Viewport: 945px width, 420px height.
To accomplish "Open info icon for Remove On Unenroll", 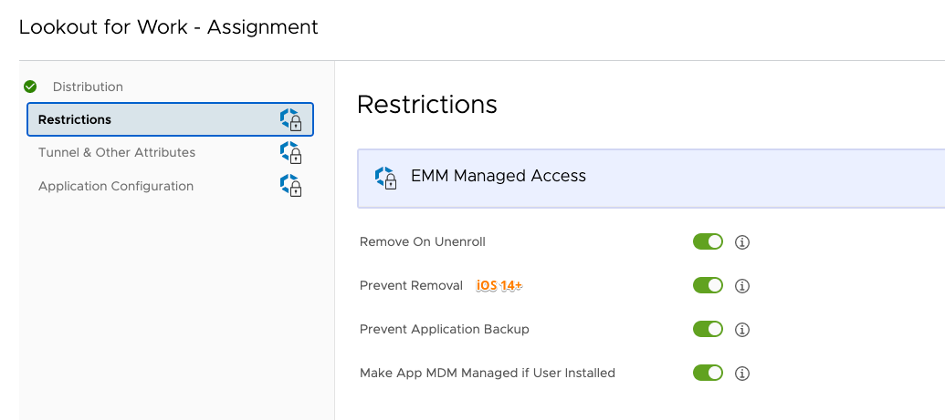I will pyautogui.click(x=742, y=242).
